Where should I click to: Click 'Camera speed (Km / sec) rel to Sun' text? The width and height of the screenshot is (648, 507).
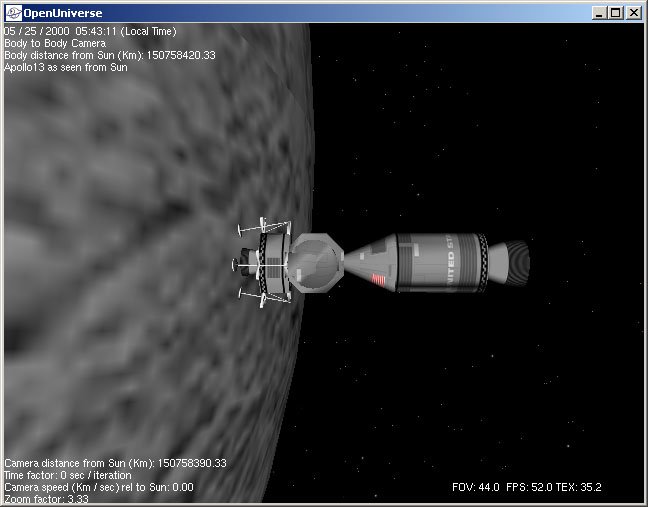click(x=99, y=487)
